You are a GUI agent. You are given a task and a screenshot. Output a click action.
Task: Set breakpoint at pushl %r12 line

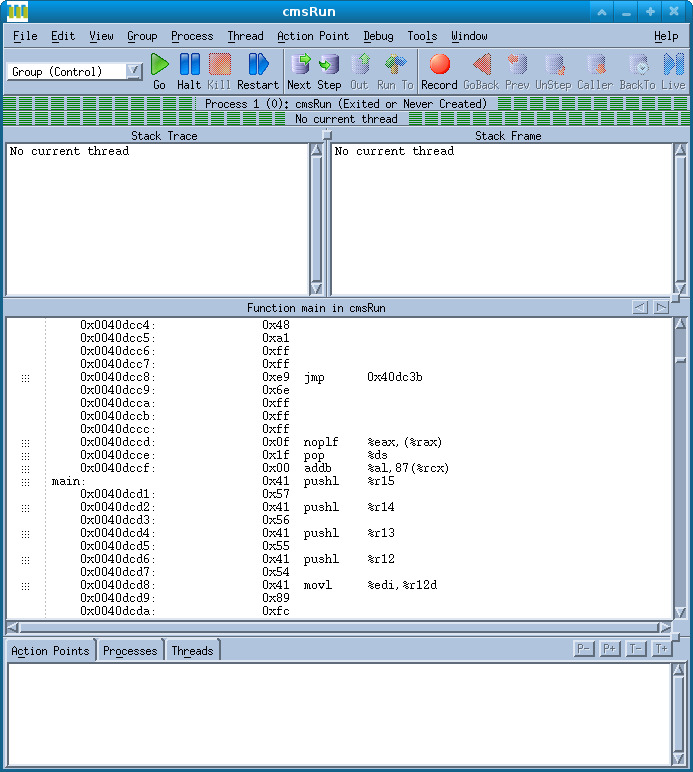click(x=26, y=560)
